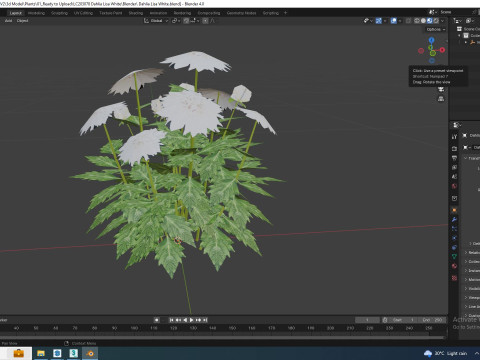
Task: Switch to the Shading workspace
Action: click(x=136, y=13)
